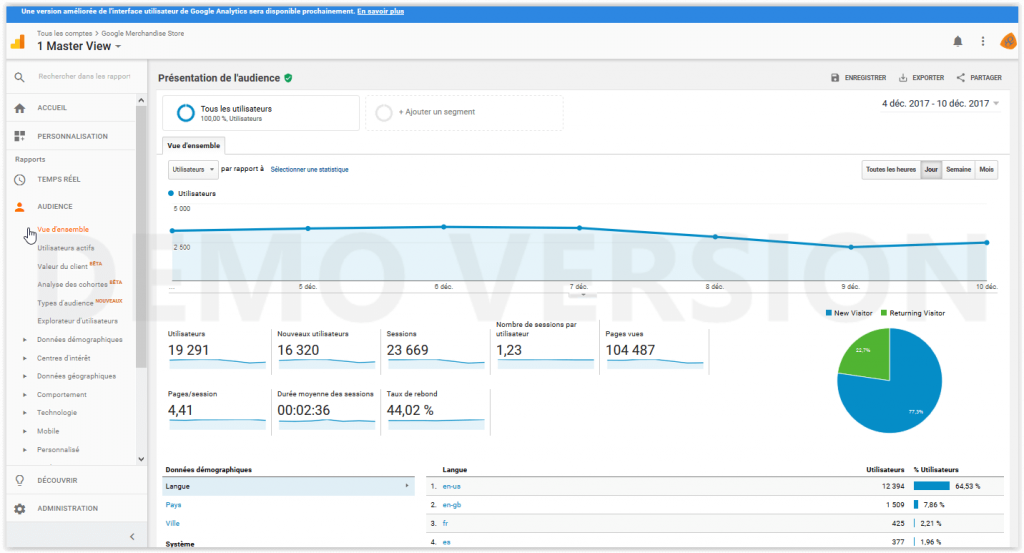The width and height of the screenshot is (1024, 553).
Task: Open the Utilisateurs metric dropdown
Action: pos(193,170)
